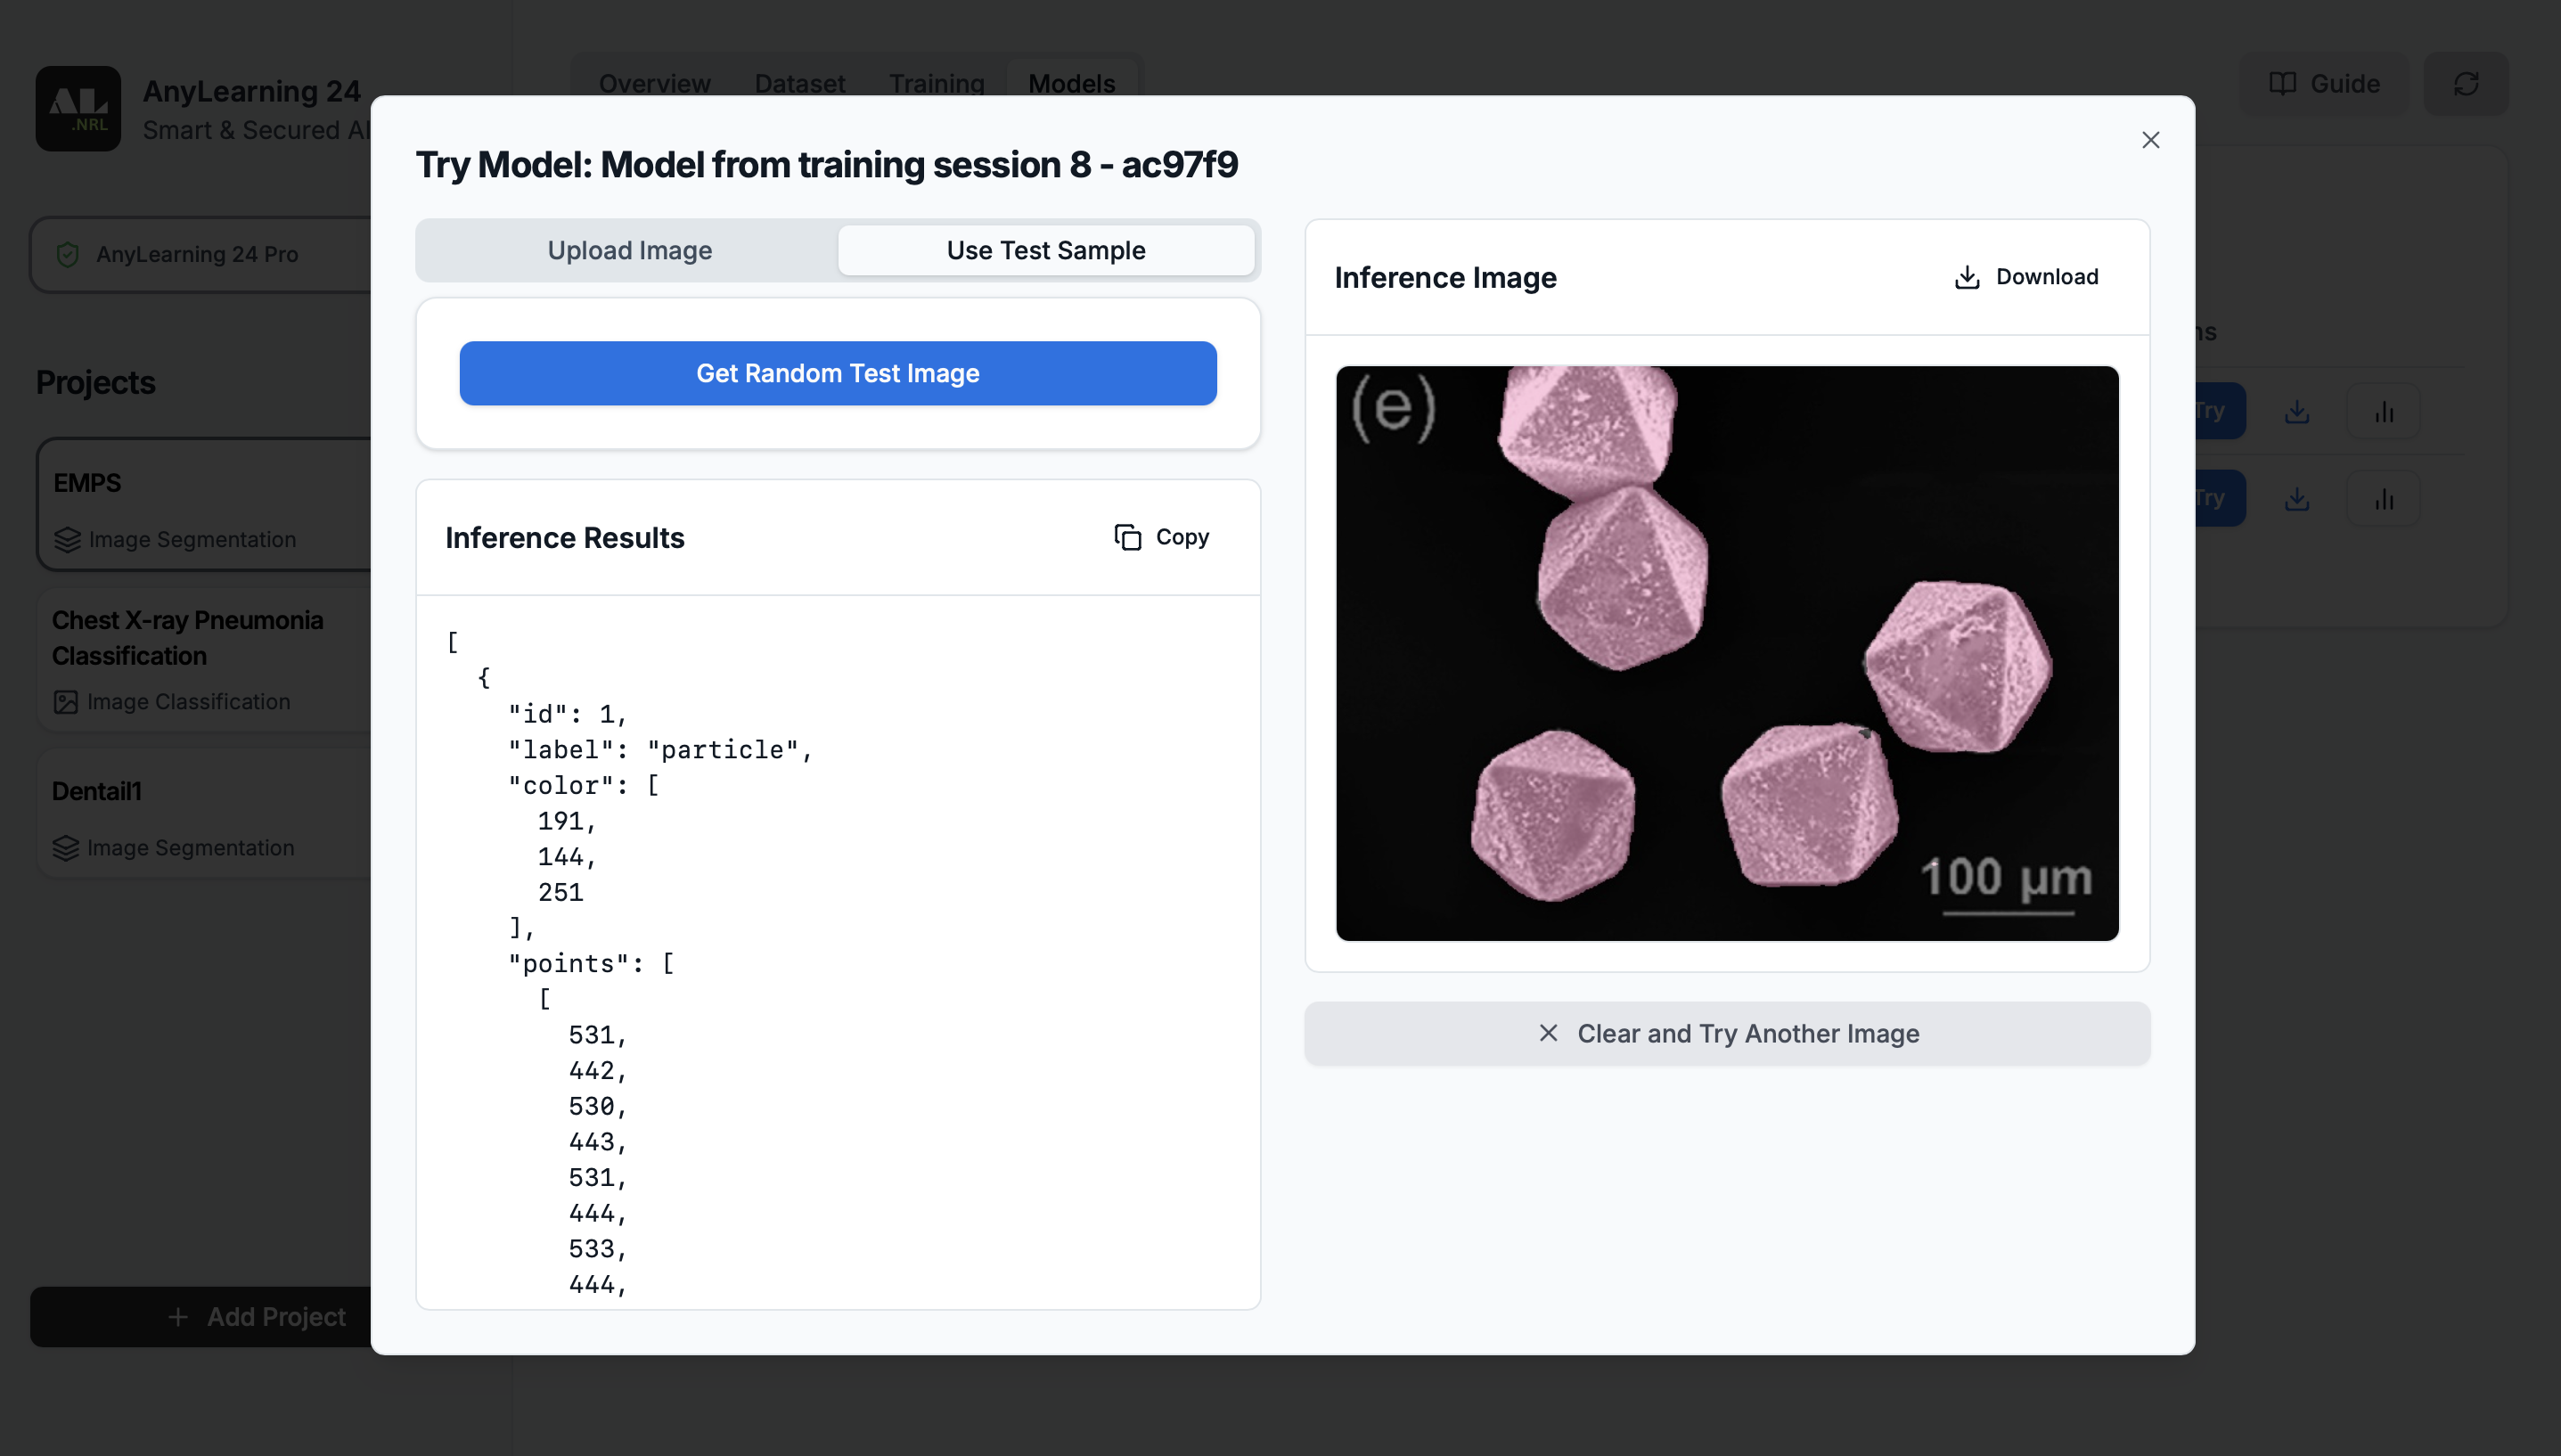Click the AnyLearning logo icon
This screenshot has height=1456, width=2561.
[x=78, y=109]
